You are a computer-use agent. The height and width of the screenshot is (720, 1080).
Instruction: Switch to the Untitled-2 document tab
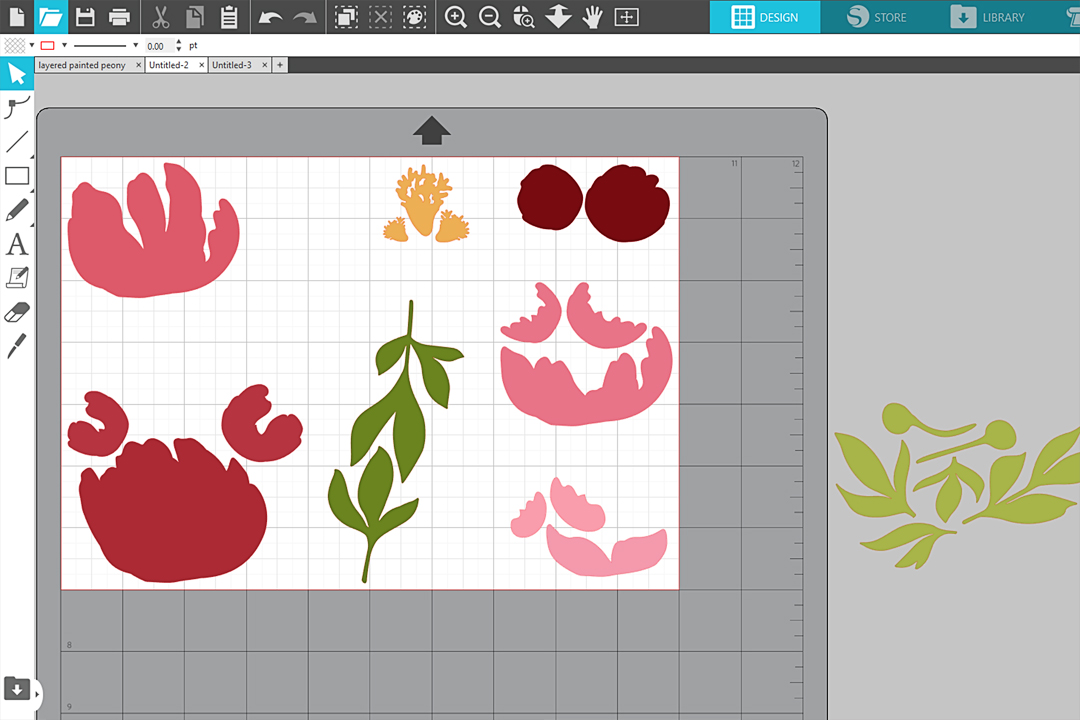[169, 65]
